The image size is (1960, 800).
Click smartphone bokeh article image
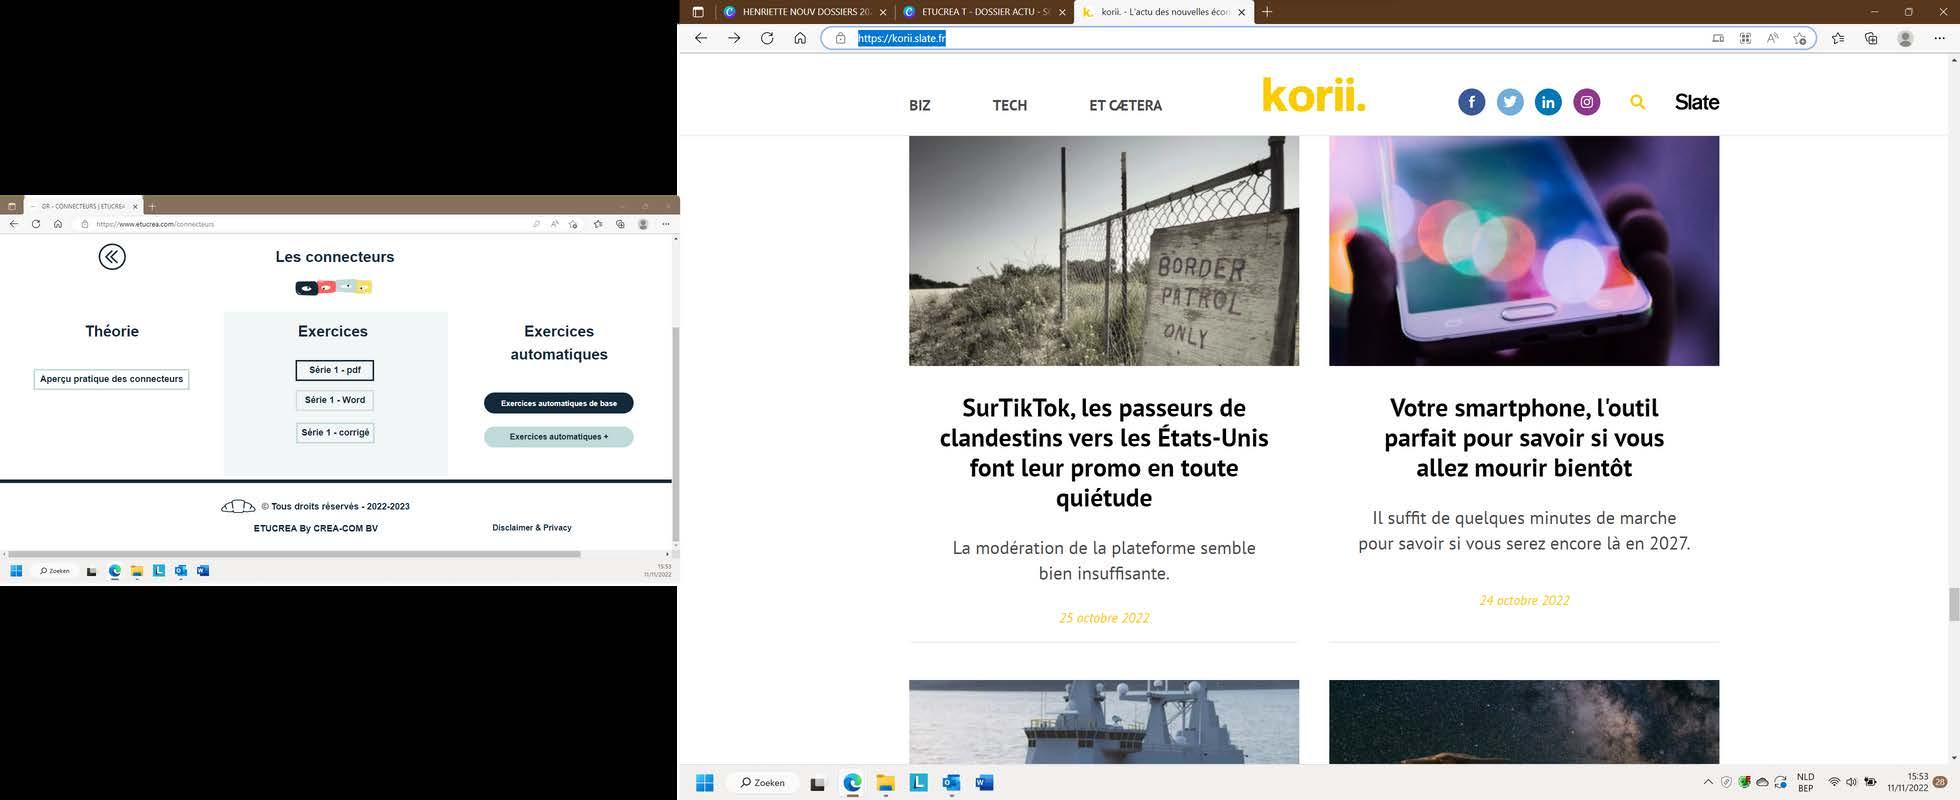coord(1524,250)
